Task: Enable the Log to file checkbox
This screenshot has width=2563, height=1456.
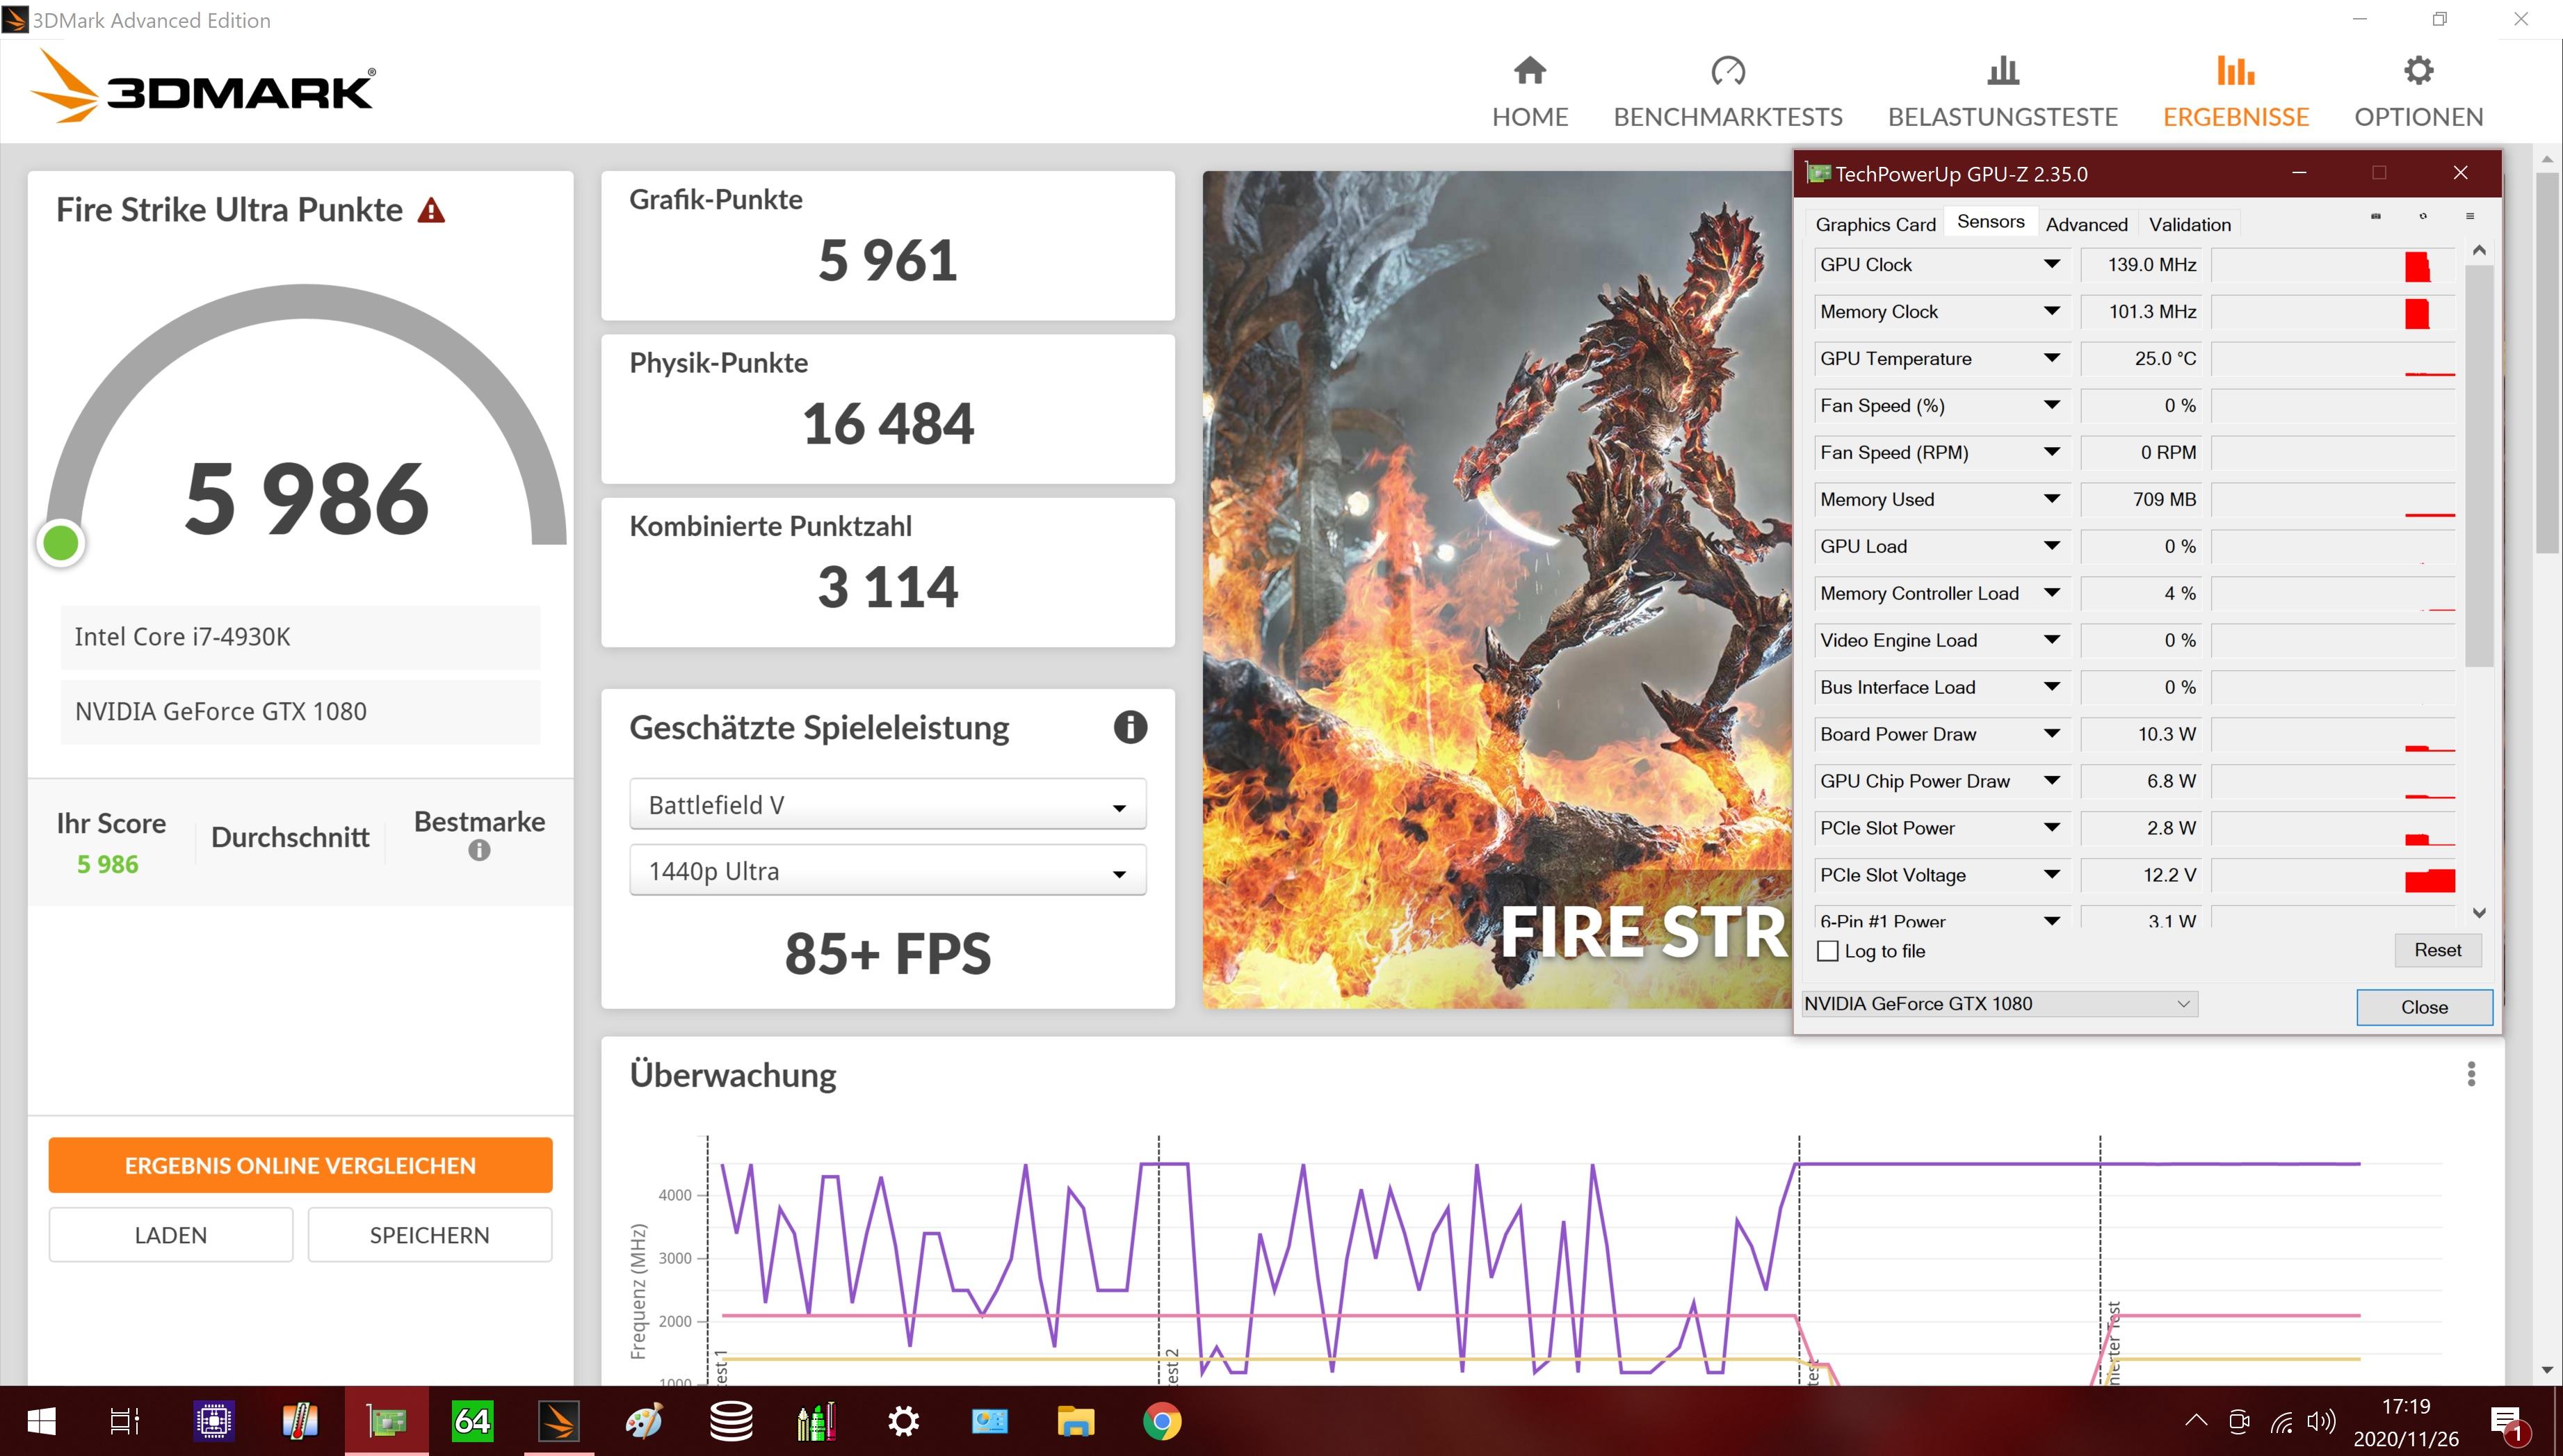Action: click(1827, 951)
